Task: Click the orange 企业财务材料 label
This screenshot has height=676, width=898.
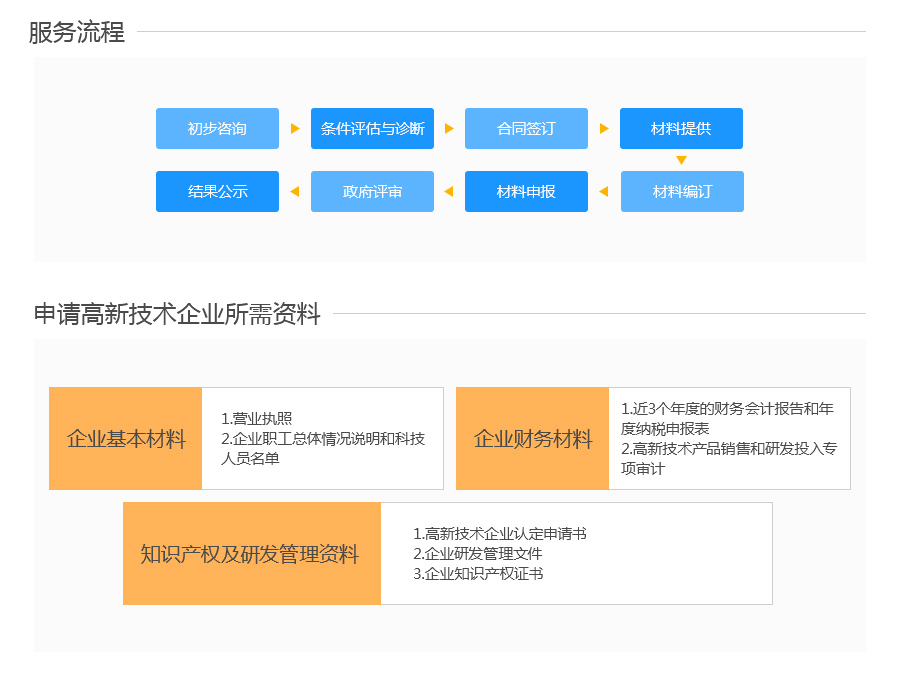Action: click(532, 439)
